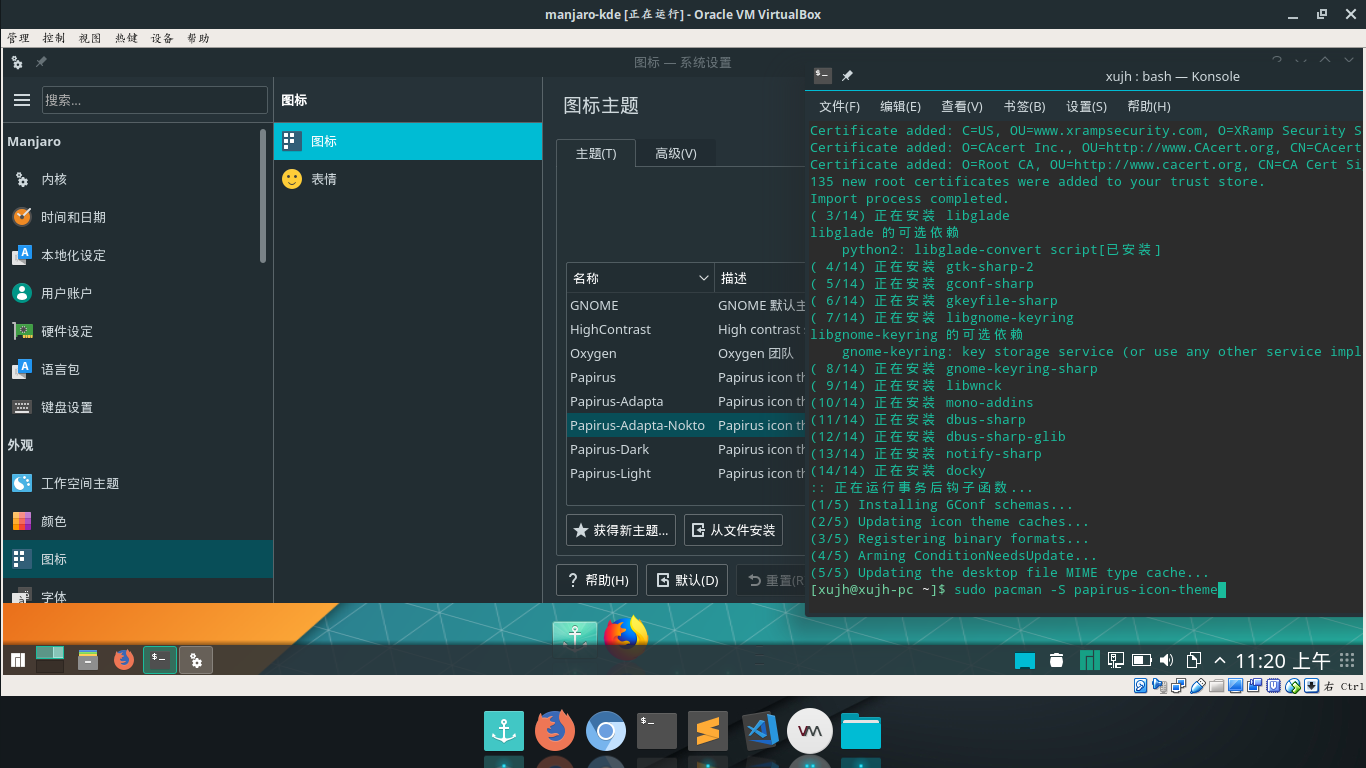Switch to System Settings via the panel task button

tap(196, 660)
